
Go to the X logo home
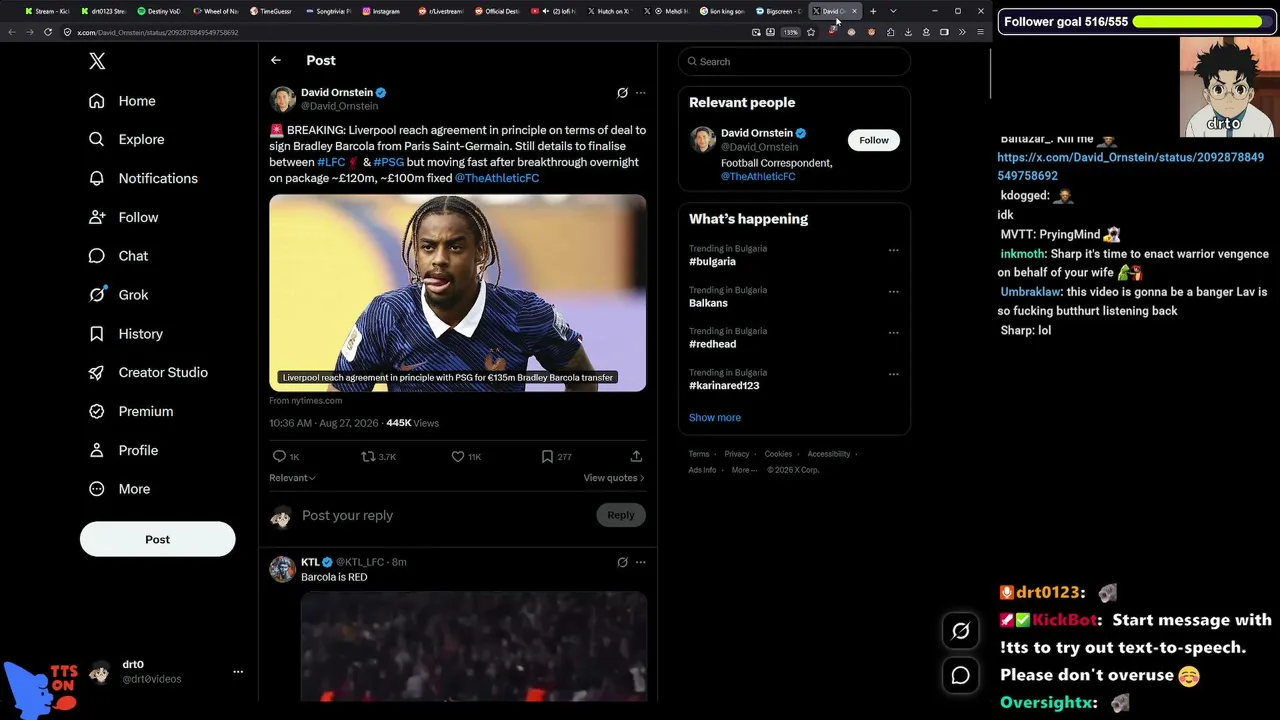pos(97,61)
